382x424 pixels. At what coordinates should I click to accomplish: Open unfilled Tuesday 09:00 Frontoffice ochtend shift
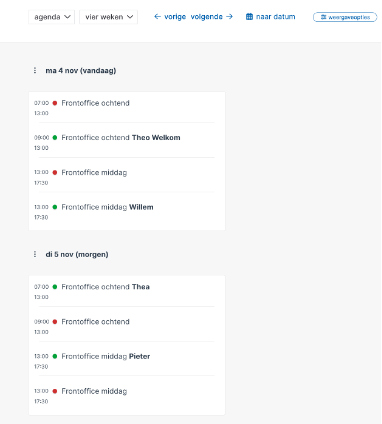click(127, 326)
